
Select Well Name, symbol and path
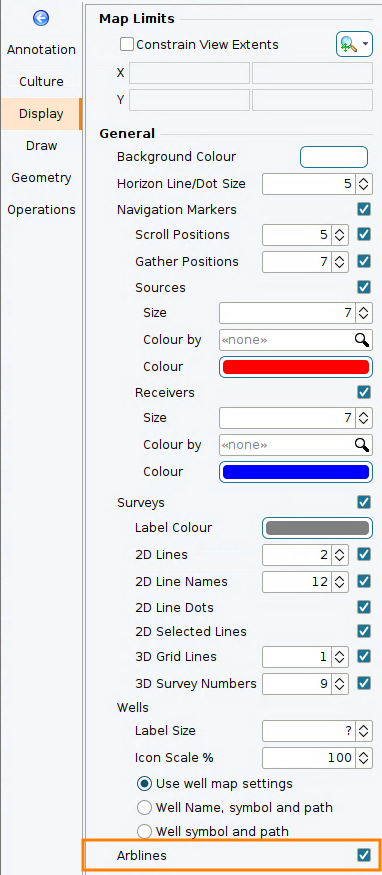144,807
